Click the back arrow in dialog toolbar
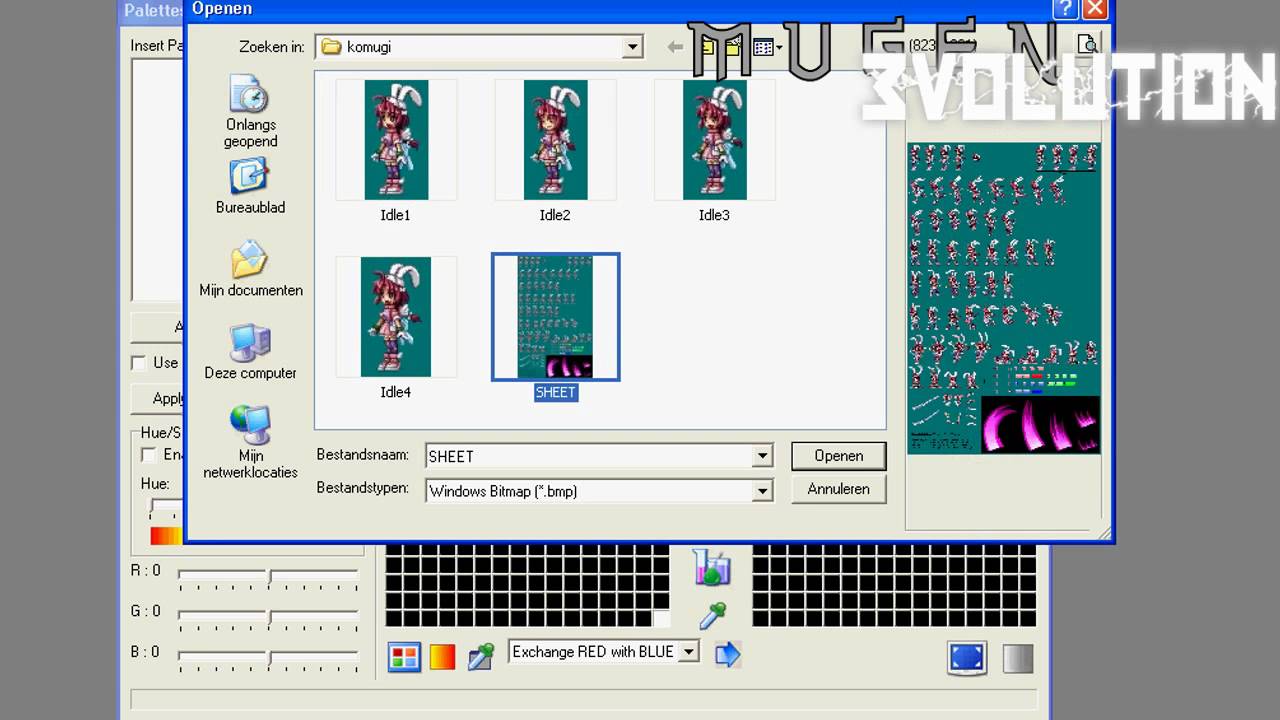The image size is (1280, 720). pyautogui.click(x=676, y=46)
